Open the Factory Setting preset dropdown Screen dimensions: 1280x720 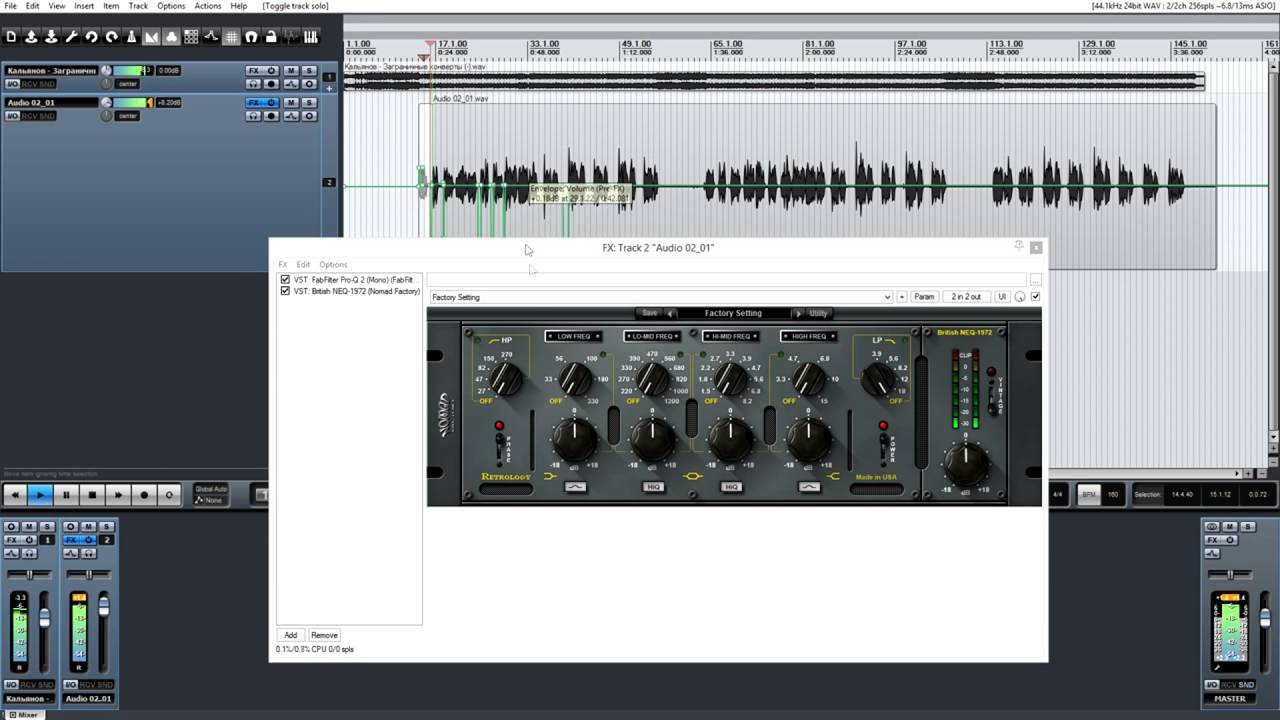[661, 297]
